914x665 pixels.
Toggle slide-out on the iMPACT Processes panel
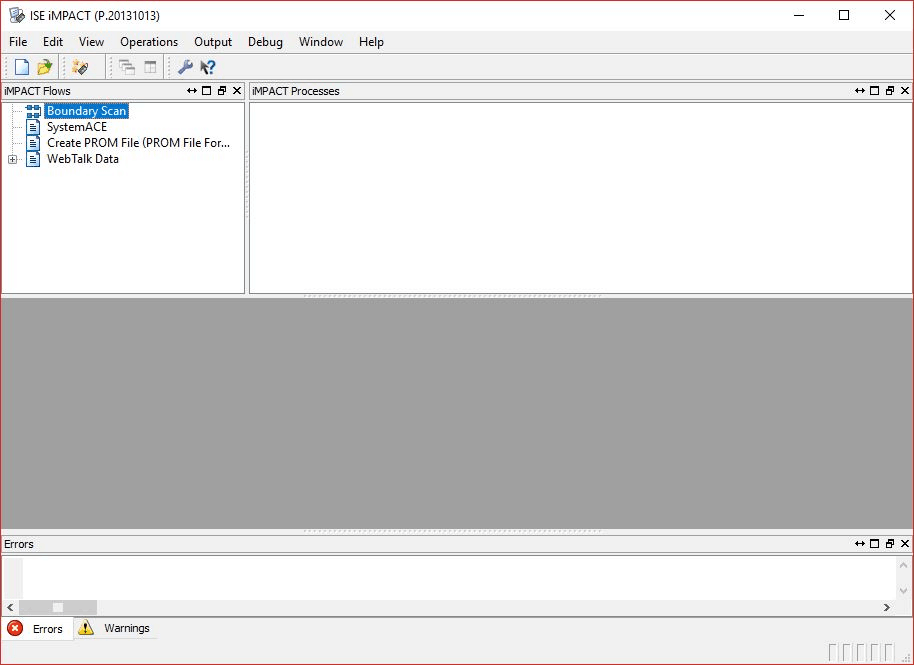point(860,91)
